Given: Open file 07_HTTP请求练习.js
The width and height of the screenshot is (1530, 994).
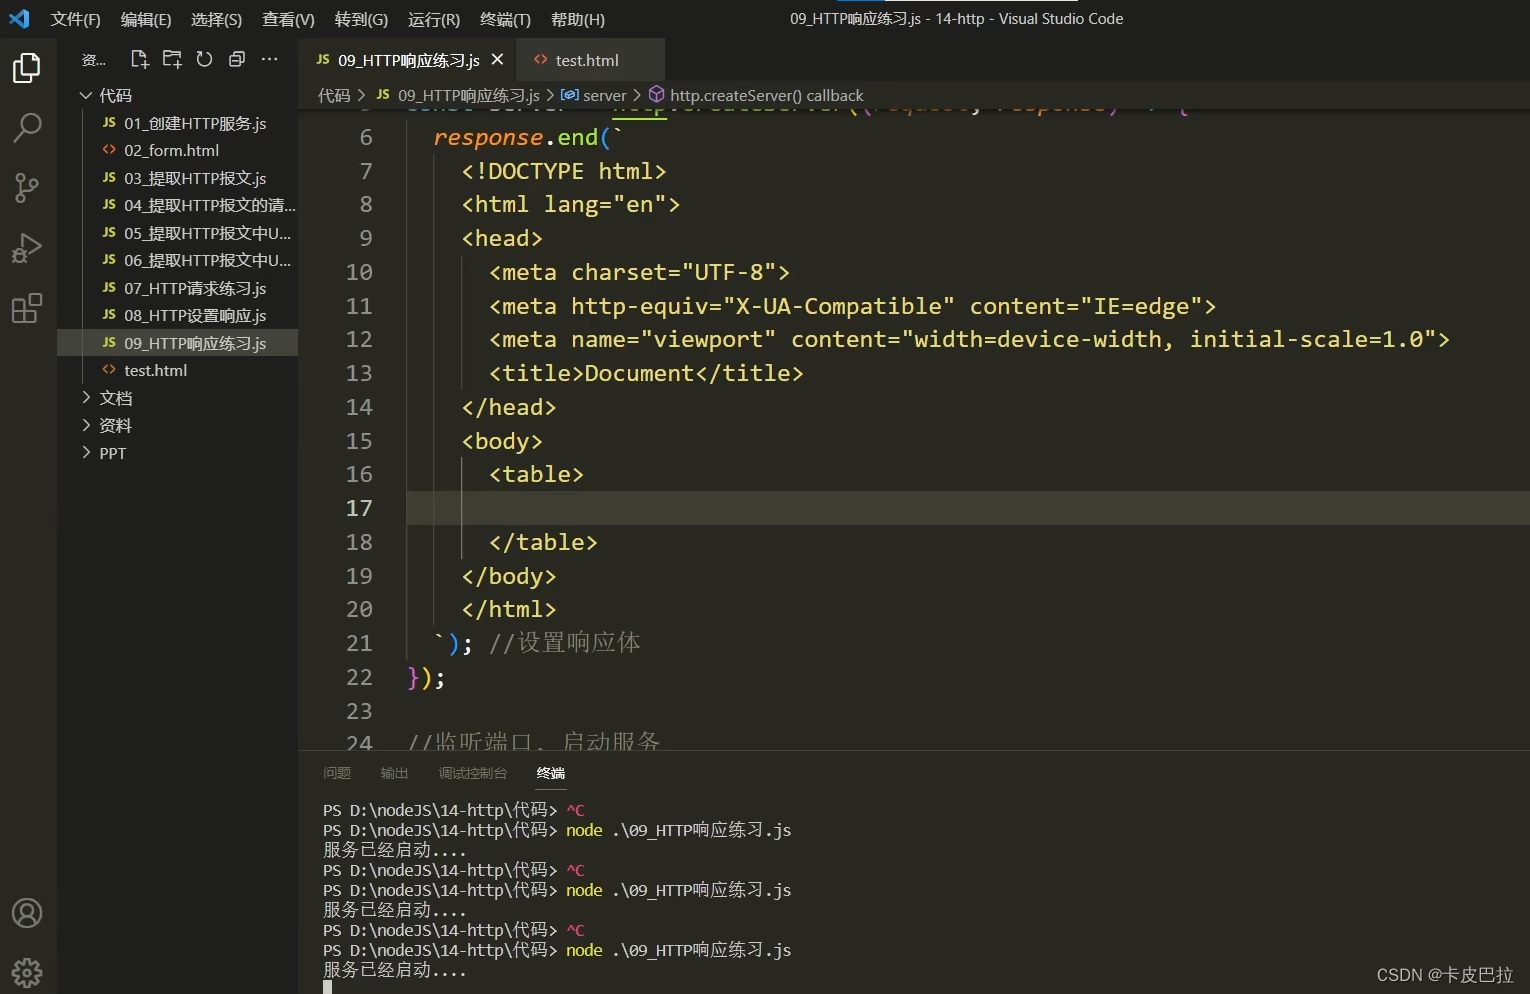Looking at the screenshot, I should tap(177, 288).
